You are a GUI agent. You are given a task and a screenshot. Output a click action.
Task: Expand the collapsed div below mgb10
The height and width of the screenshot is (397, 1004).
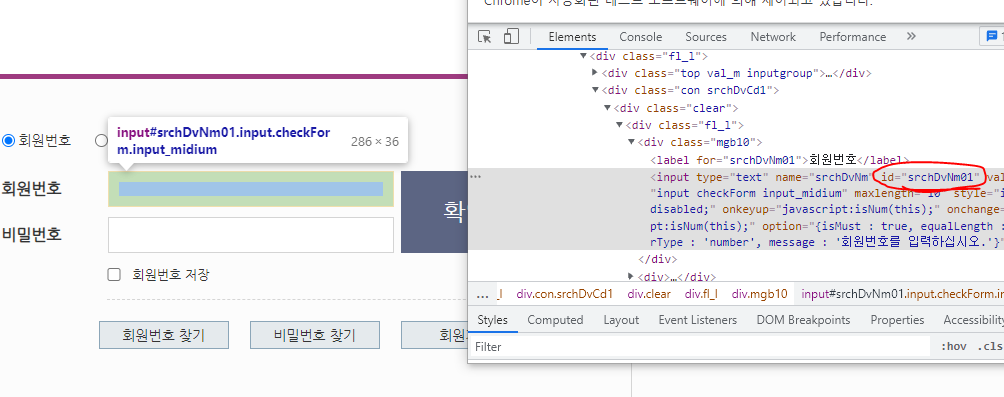pyautogui.click(x=631, y=277)
